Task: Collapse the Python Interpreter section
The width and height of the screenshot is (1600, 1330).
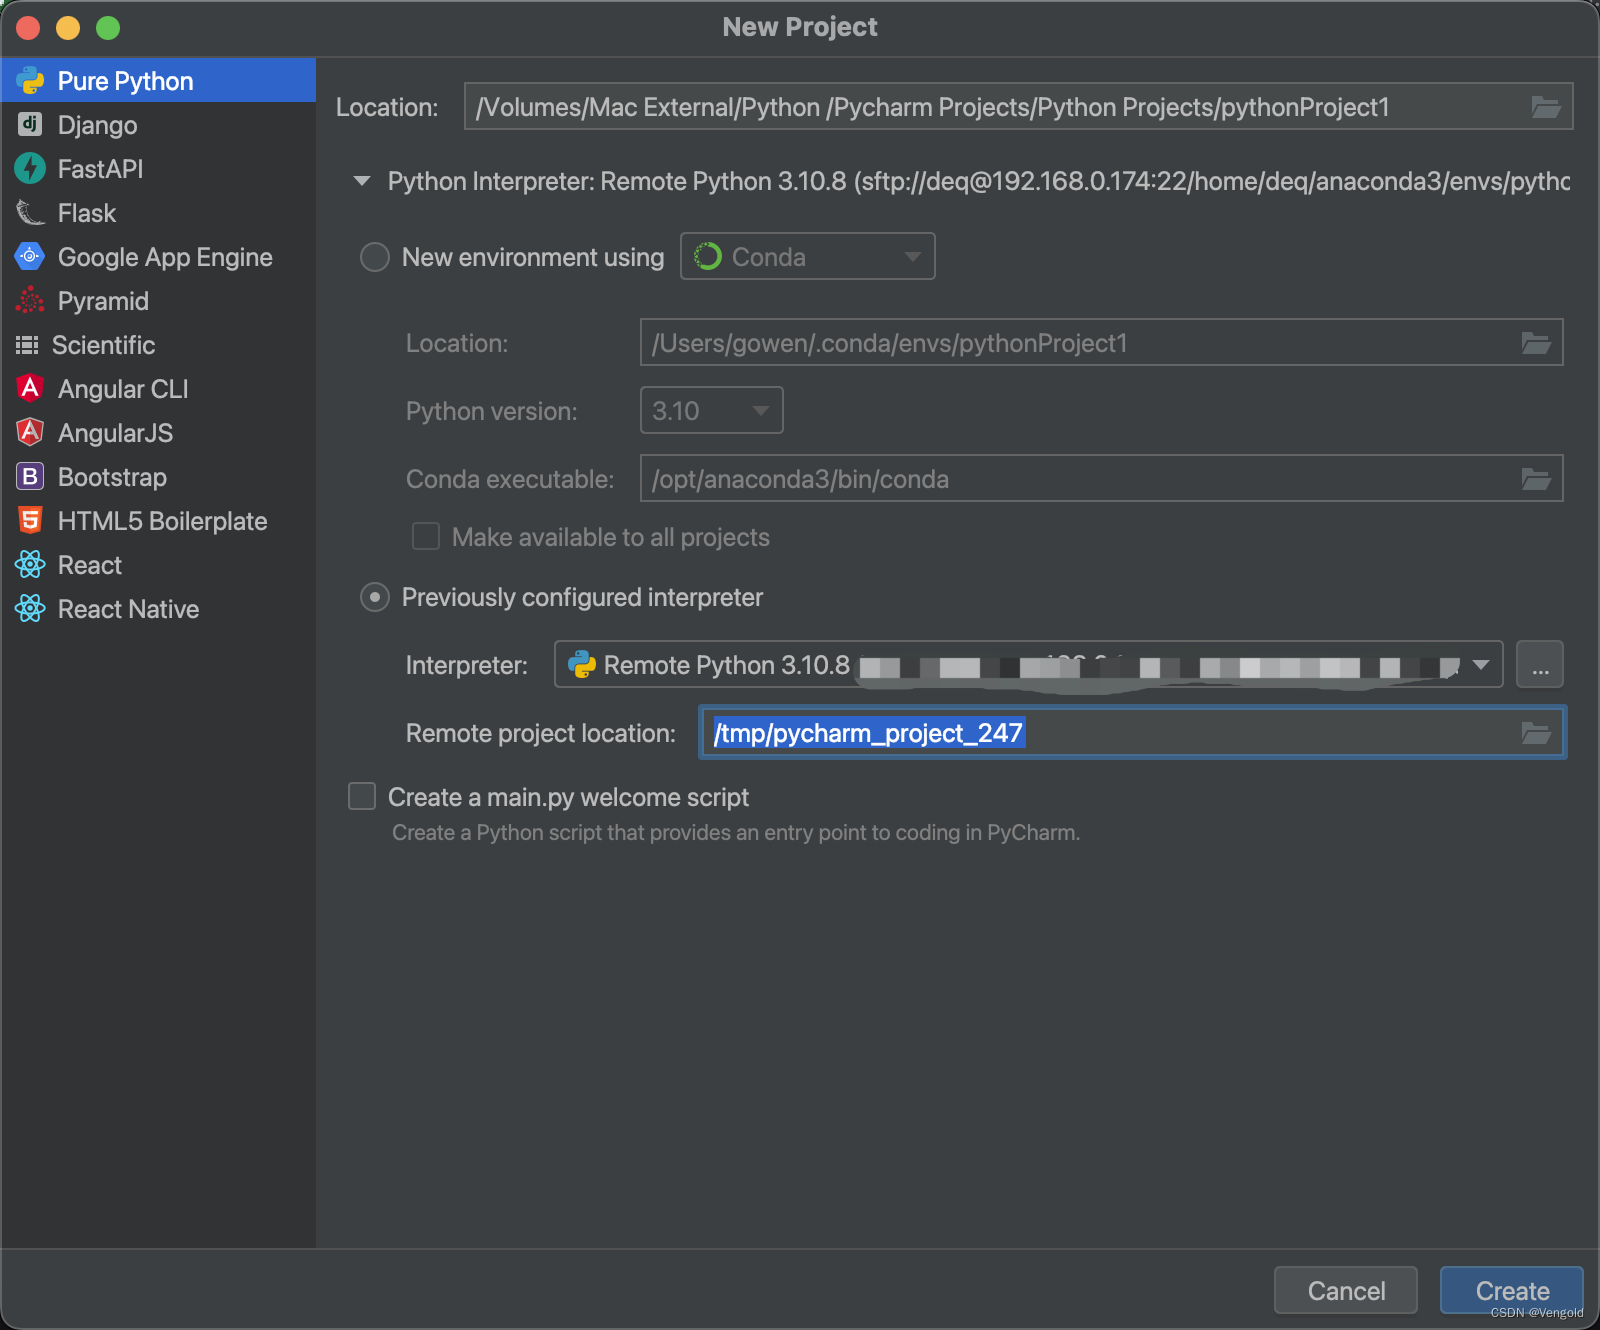Action: (362, 181)
